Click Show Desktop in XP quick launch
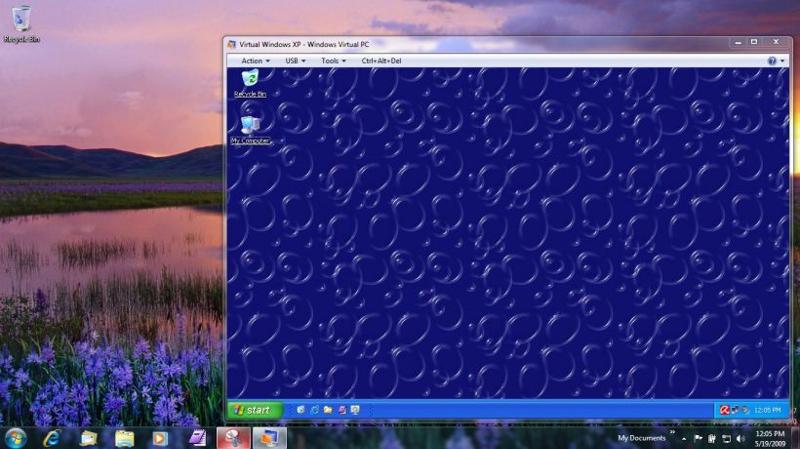This screenshot has height=449, width=800. [x=301, y=410]
